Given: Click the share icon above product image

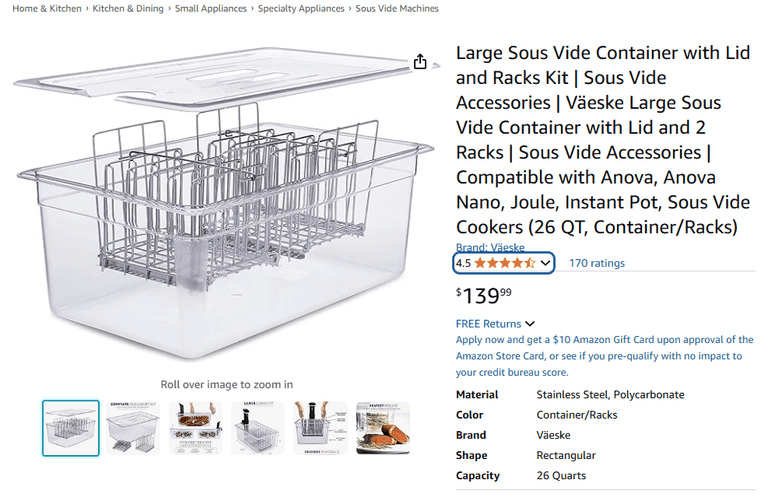Looking at the screenshot, I should (x=420, y=62).
